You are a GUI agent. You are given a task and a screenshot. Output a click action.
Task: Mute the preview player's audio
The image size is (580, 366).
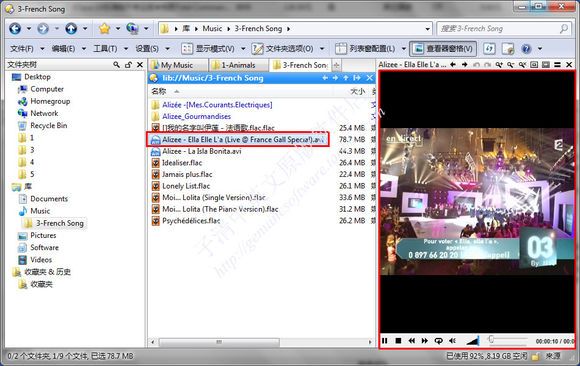click(452, 340)
